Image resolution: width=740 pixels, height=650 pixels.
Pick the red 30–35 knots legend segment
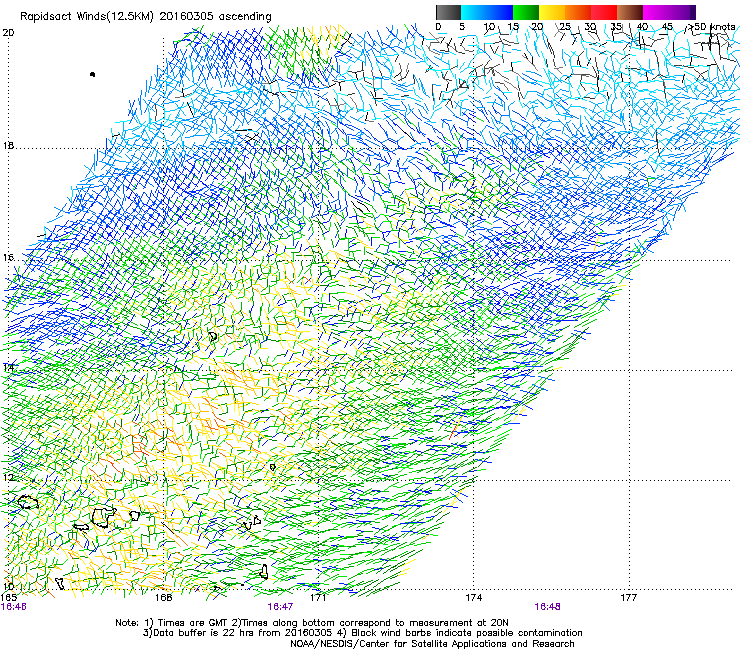(604, 12)
